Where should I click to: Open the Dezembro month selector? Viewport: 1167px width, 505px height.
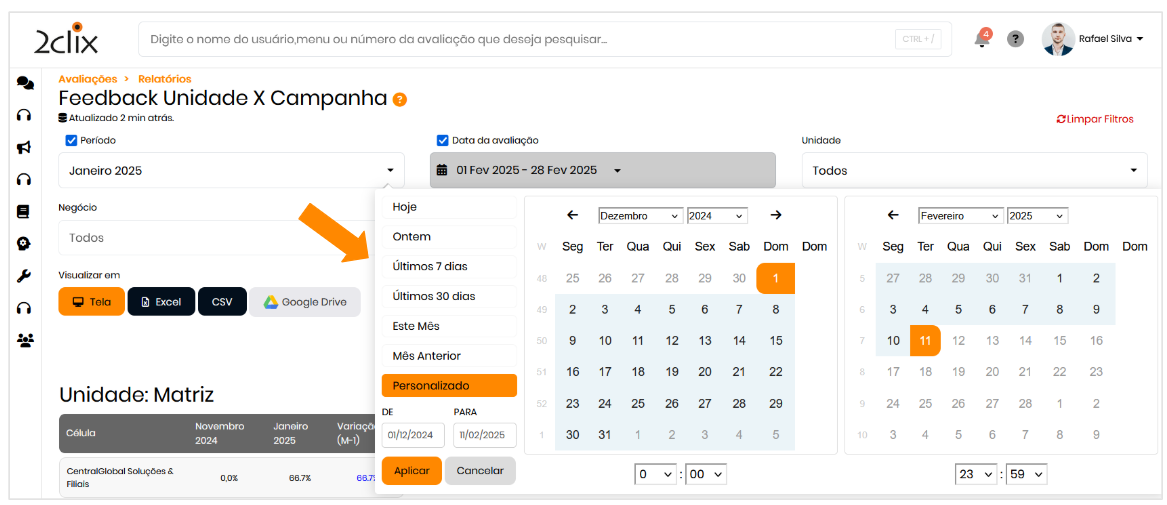(x=640, y=216)
